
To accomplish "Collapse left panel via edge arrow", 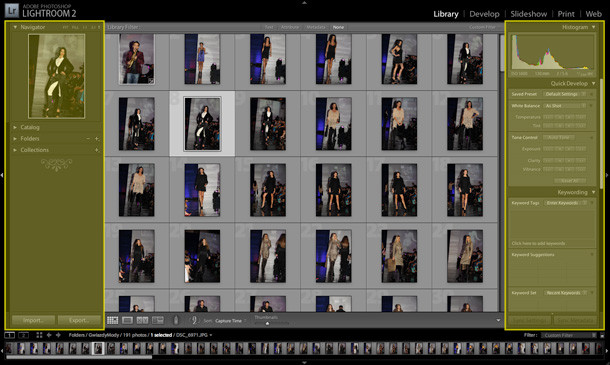I will 2,175.
